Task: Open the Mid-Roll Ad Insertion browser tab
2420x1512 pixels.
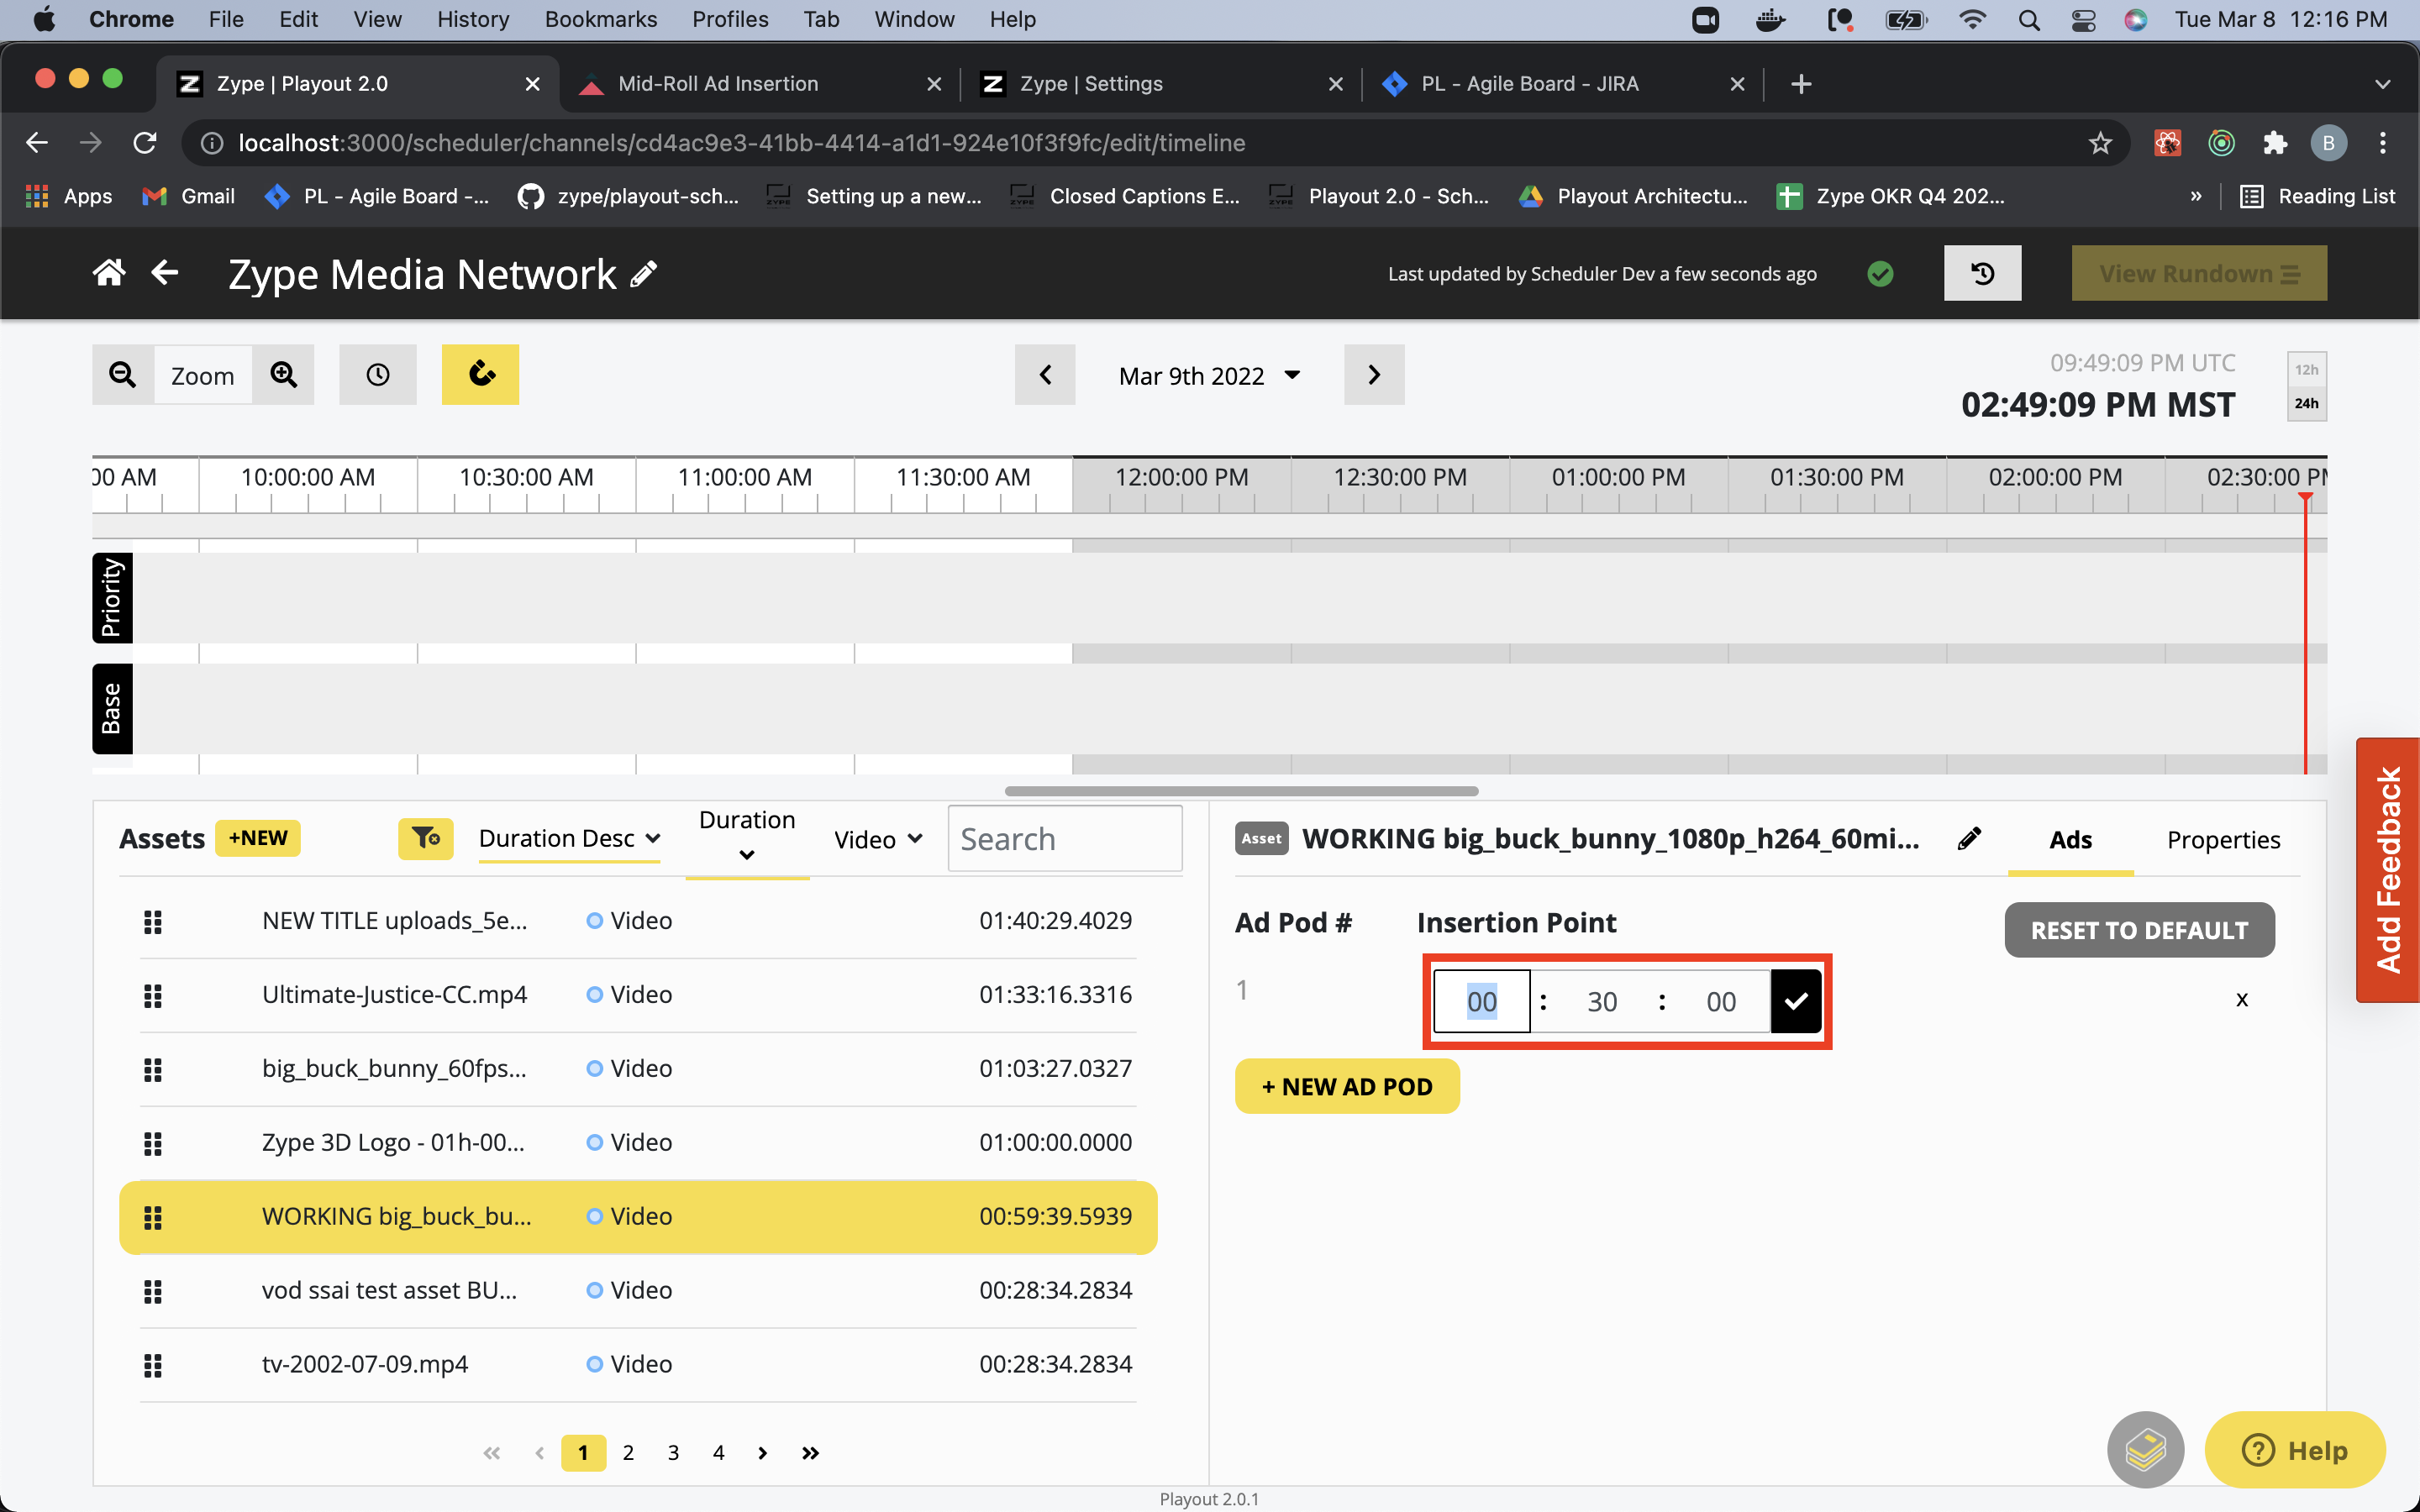Action: tap(759, 84)
